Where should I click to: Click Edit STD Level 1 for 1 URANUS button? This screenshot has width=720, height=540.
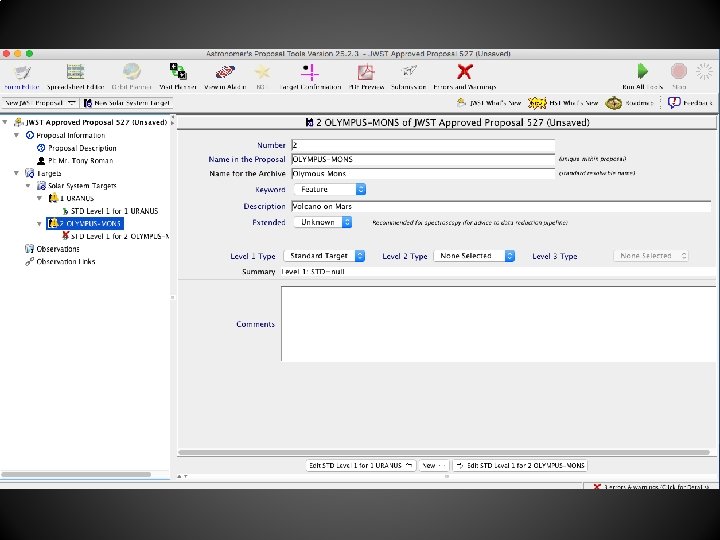coord(360,465)
